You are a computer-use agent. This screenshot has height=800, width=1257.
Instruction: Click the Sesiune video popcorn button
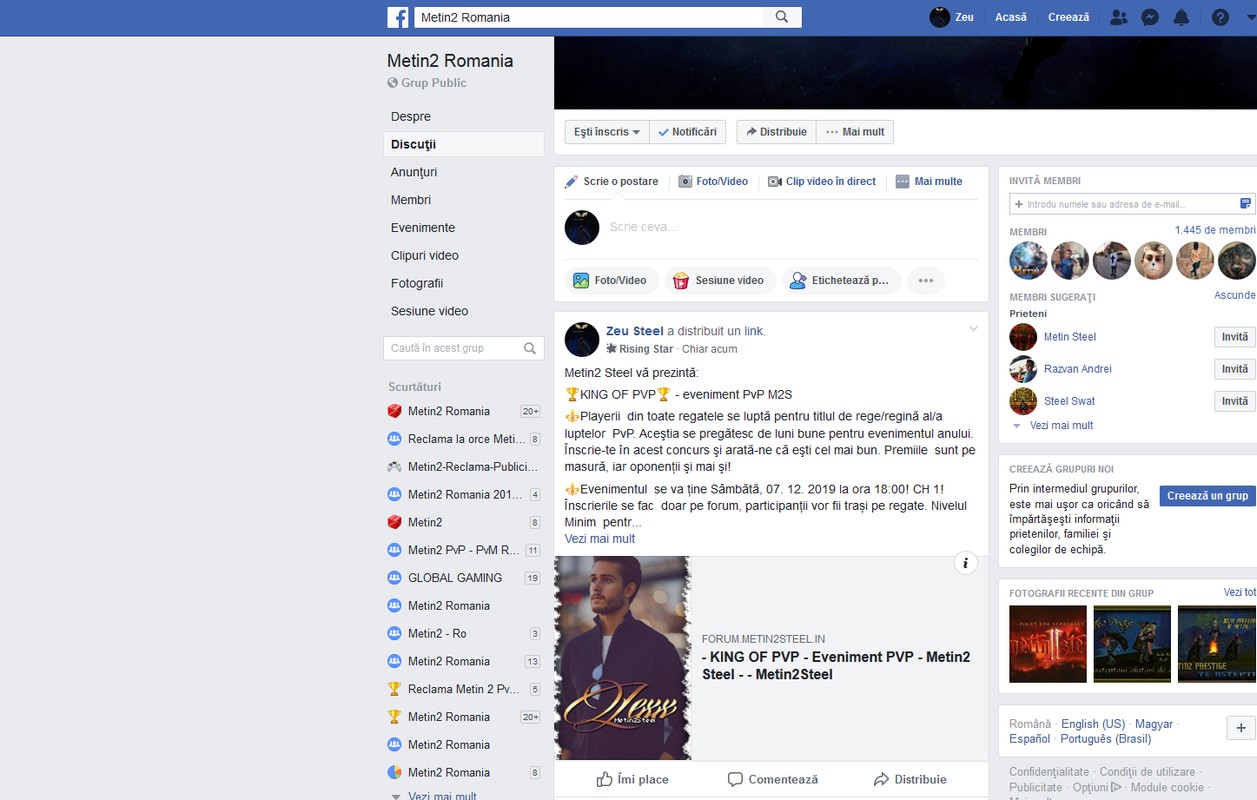pyautogui.click(x=719, y=280)
